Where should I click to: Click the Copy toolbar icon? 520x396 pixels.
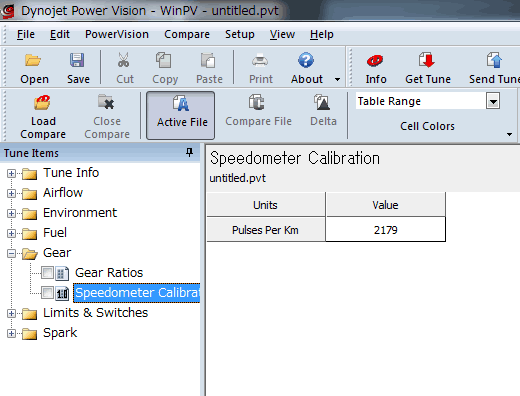coord(164,61)
